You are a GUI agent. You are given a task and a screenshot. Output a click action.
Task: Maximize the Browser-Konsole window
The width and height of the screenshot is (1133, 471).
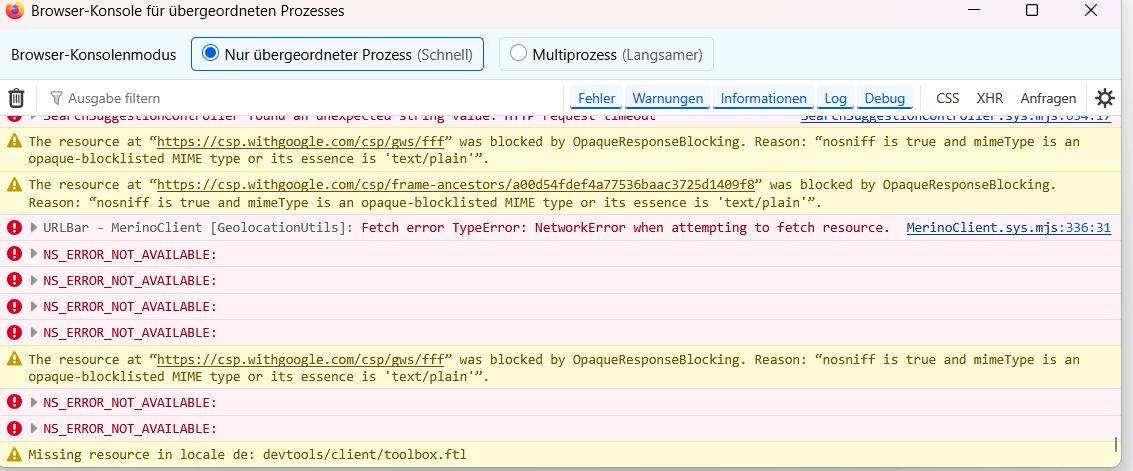1032,11
